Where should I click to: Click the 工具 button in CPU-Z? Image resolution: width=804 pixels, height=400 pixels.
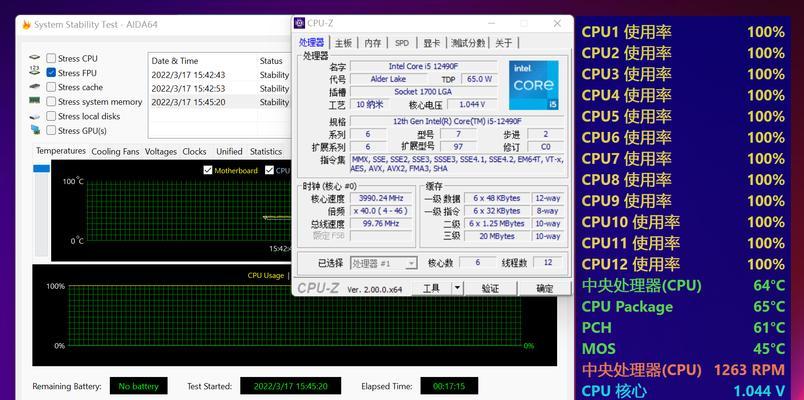coord(432,288)
